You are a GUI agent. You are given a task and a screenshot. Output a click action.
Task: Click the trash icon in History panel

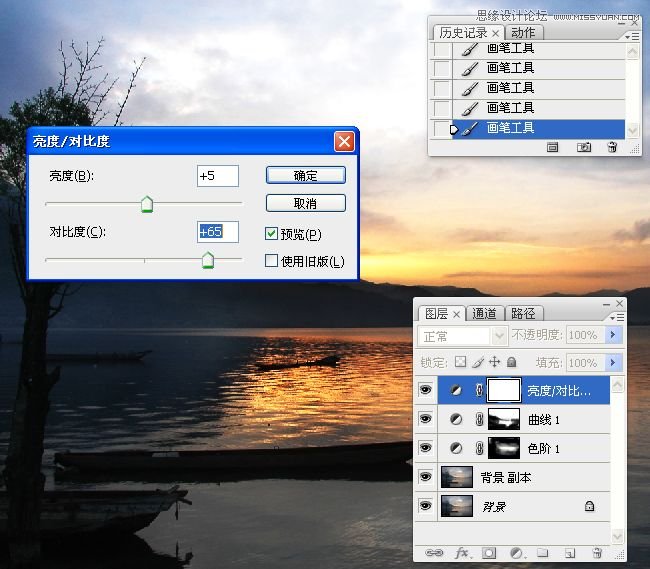[x=612, y=147]
